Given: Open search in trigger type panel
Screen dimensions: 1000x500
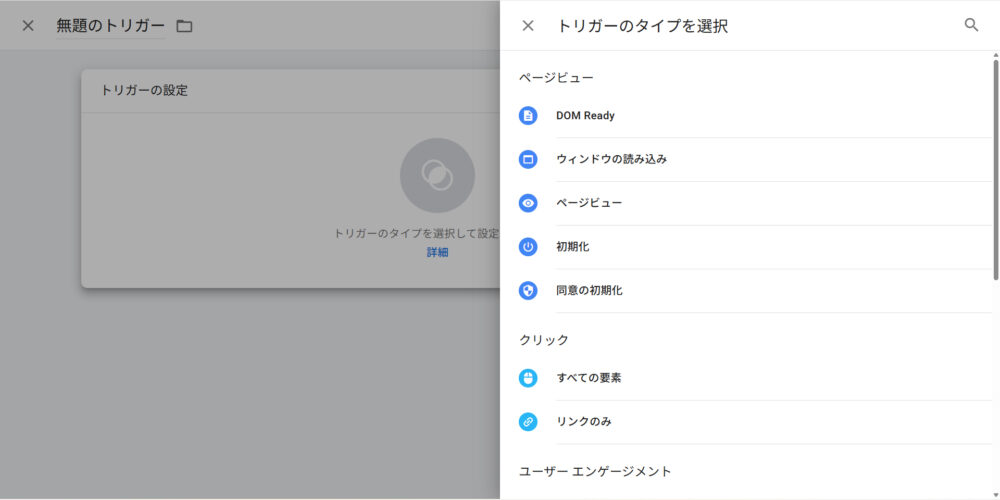Looking at the screenshot, I should (971, 25).
